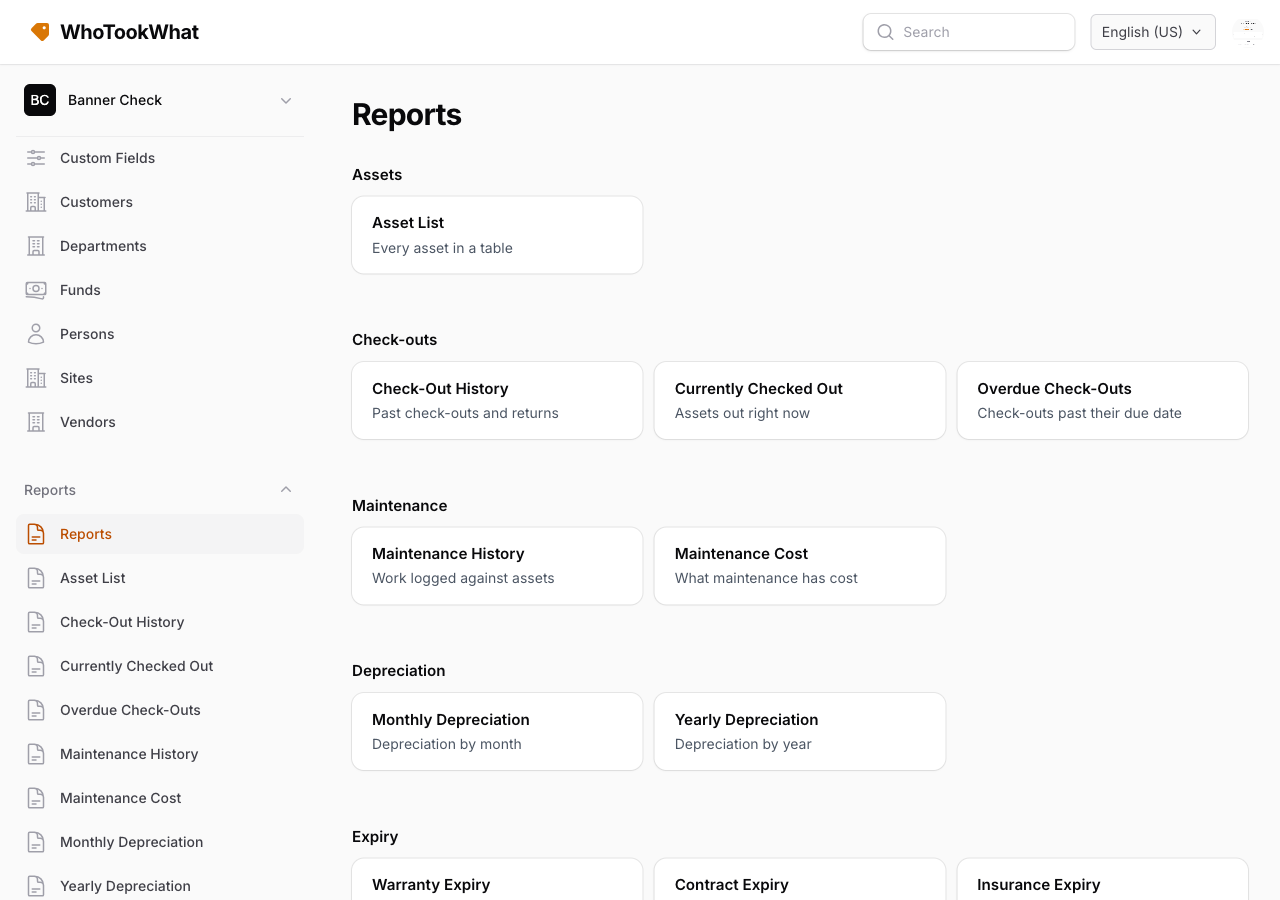
Task: Click the Vendors building icon
Action: coord(36,422)
